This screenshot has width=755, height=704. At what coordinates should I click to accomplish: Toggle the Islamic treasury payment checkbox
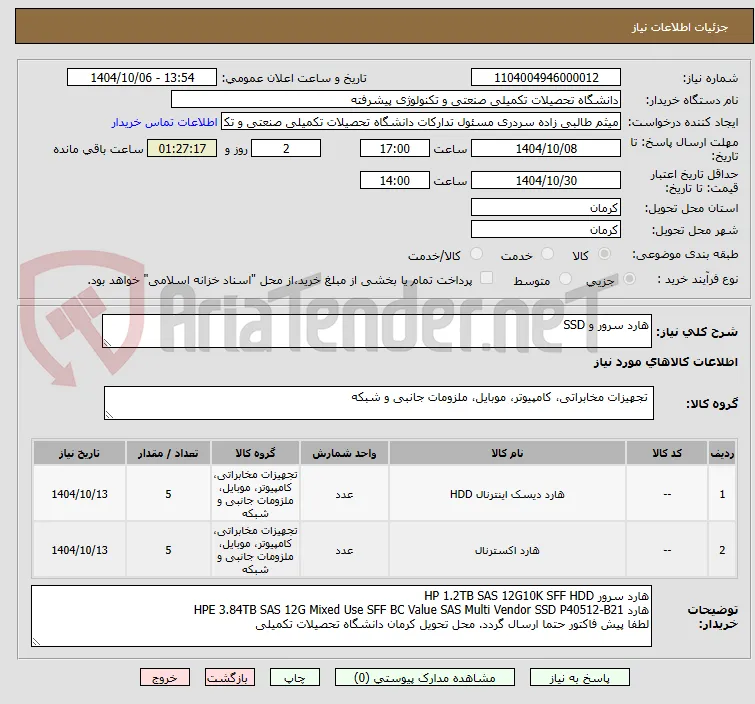pyautogui.click(x=487, y=278)
